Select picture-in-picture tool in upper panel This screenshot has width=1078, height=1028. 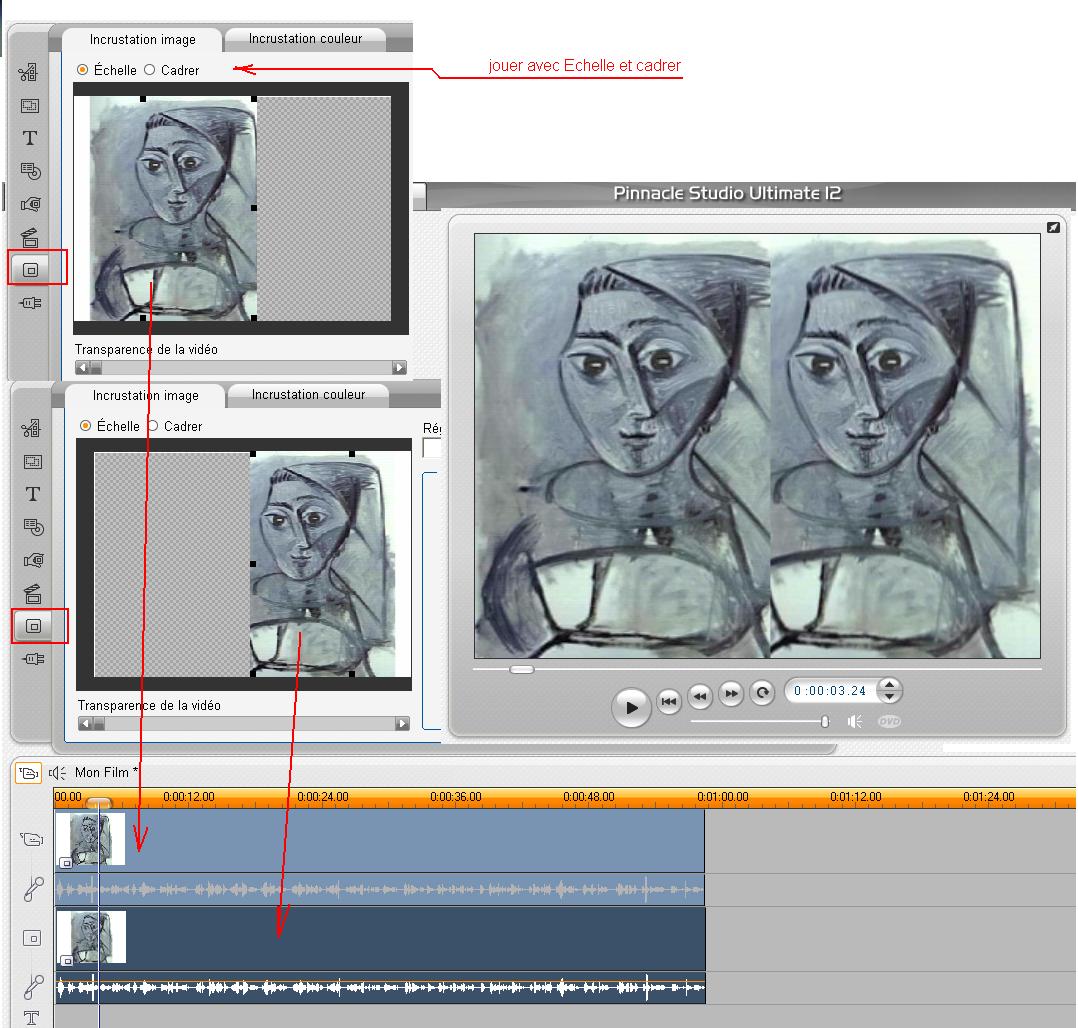(30, 270)
